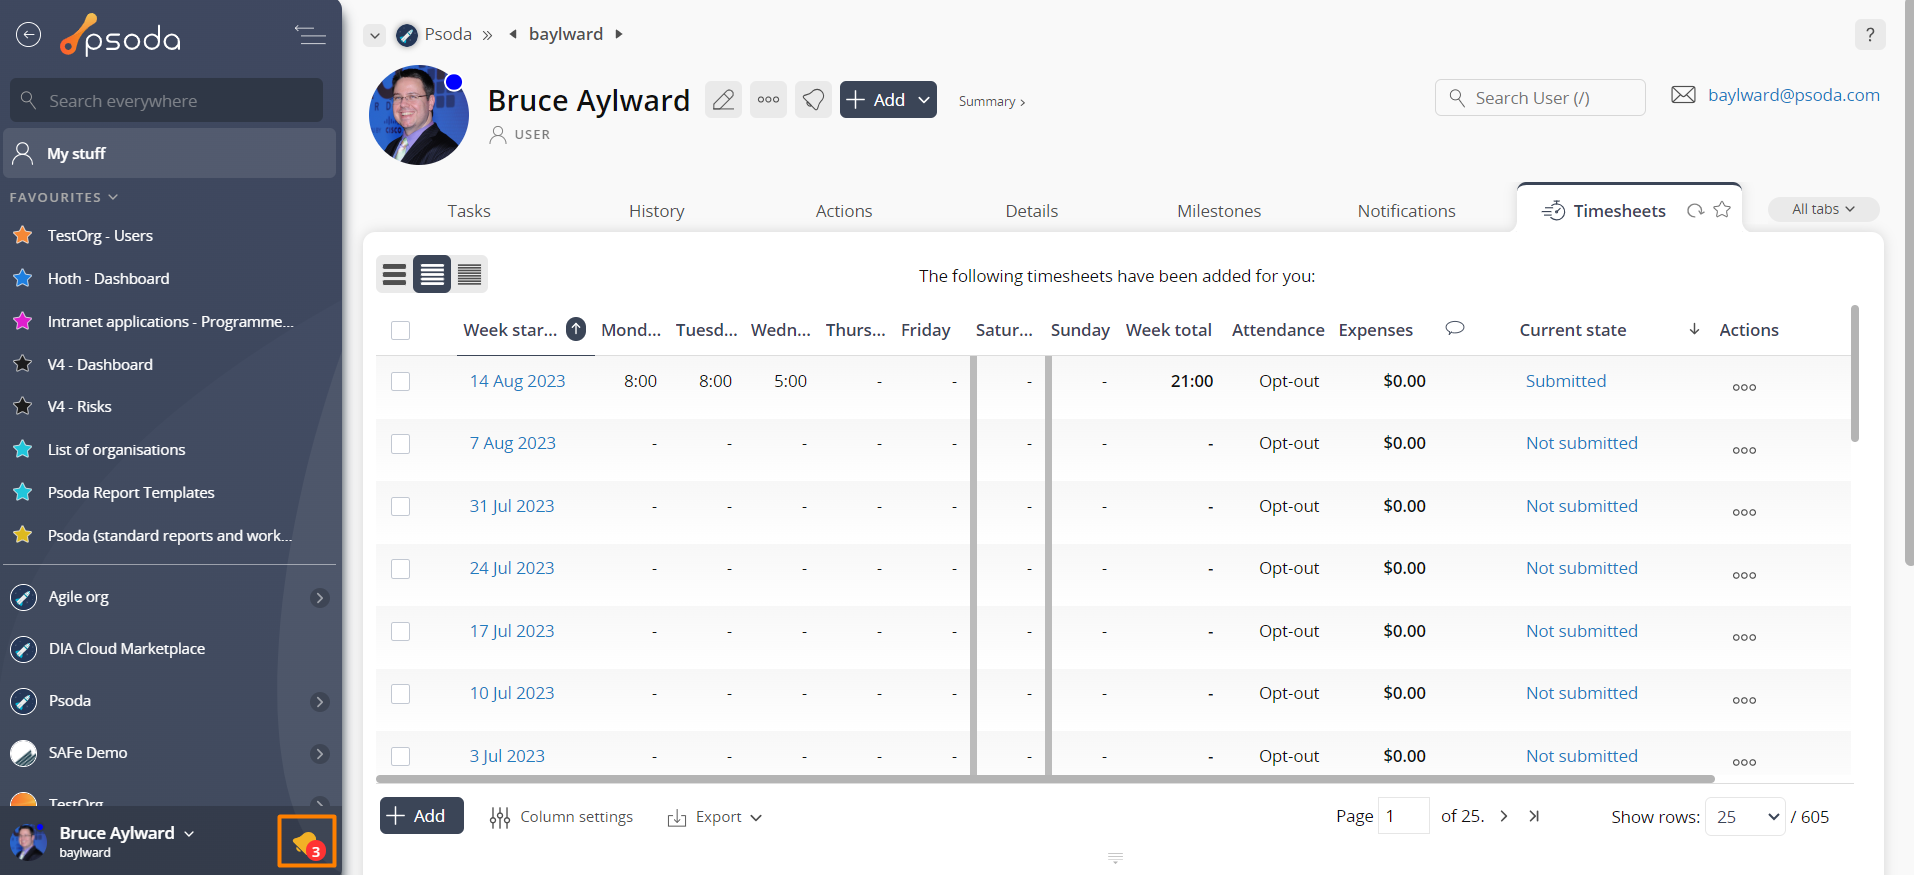Expand the Agile org organisation
Screen dimensions: 1914x875
click(x=320, y=598)
